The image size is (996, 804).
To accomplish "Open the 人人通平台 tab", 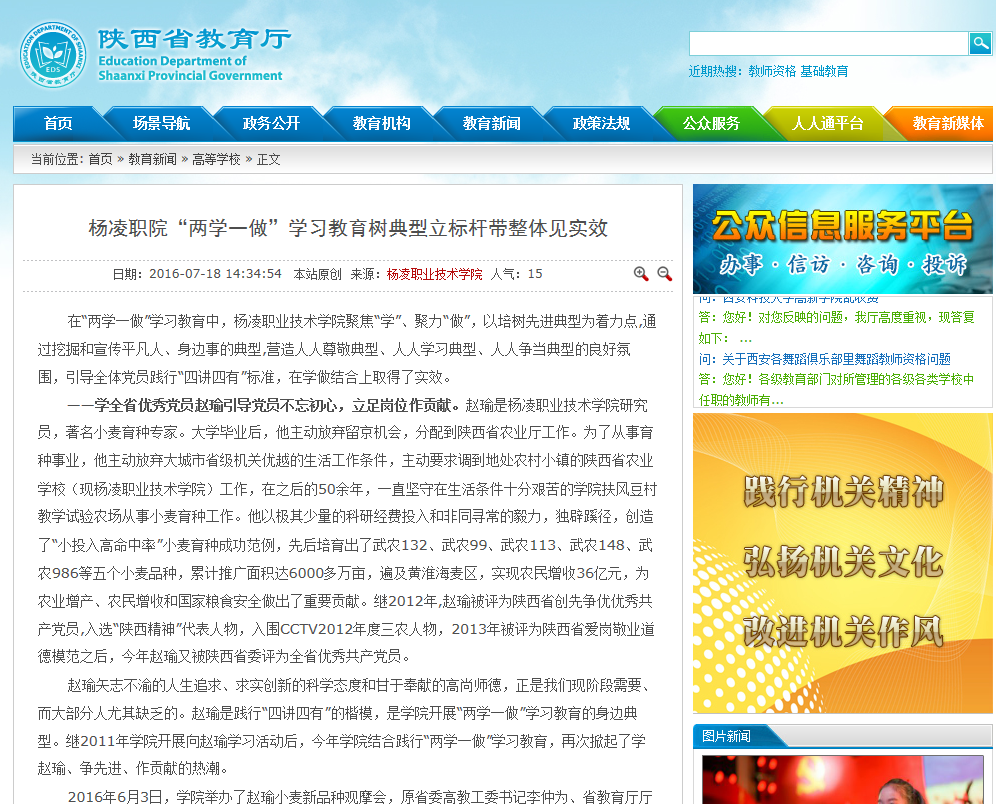I will click(x=827, y=124).
